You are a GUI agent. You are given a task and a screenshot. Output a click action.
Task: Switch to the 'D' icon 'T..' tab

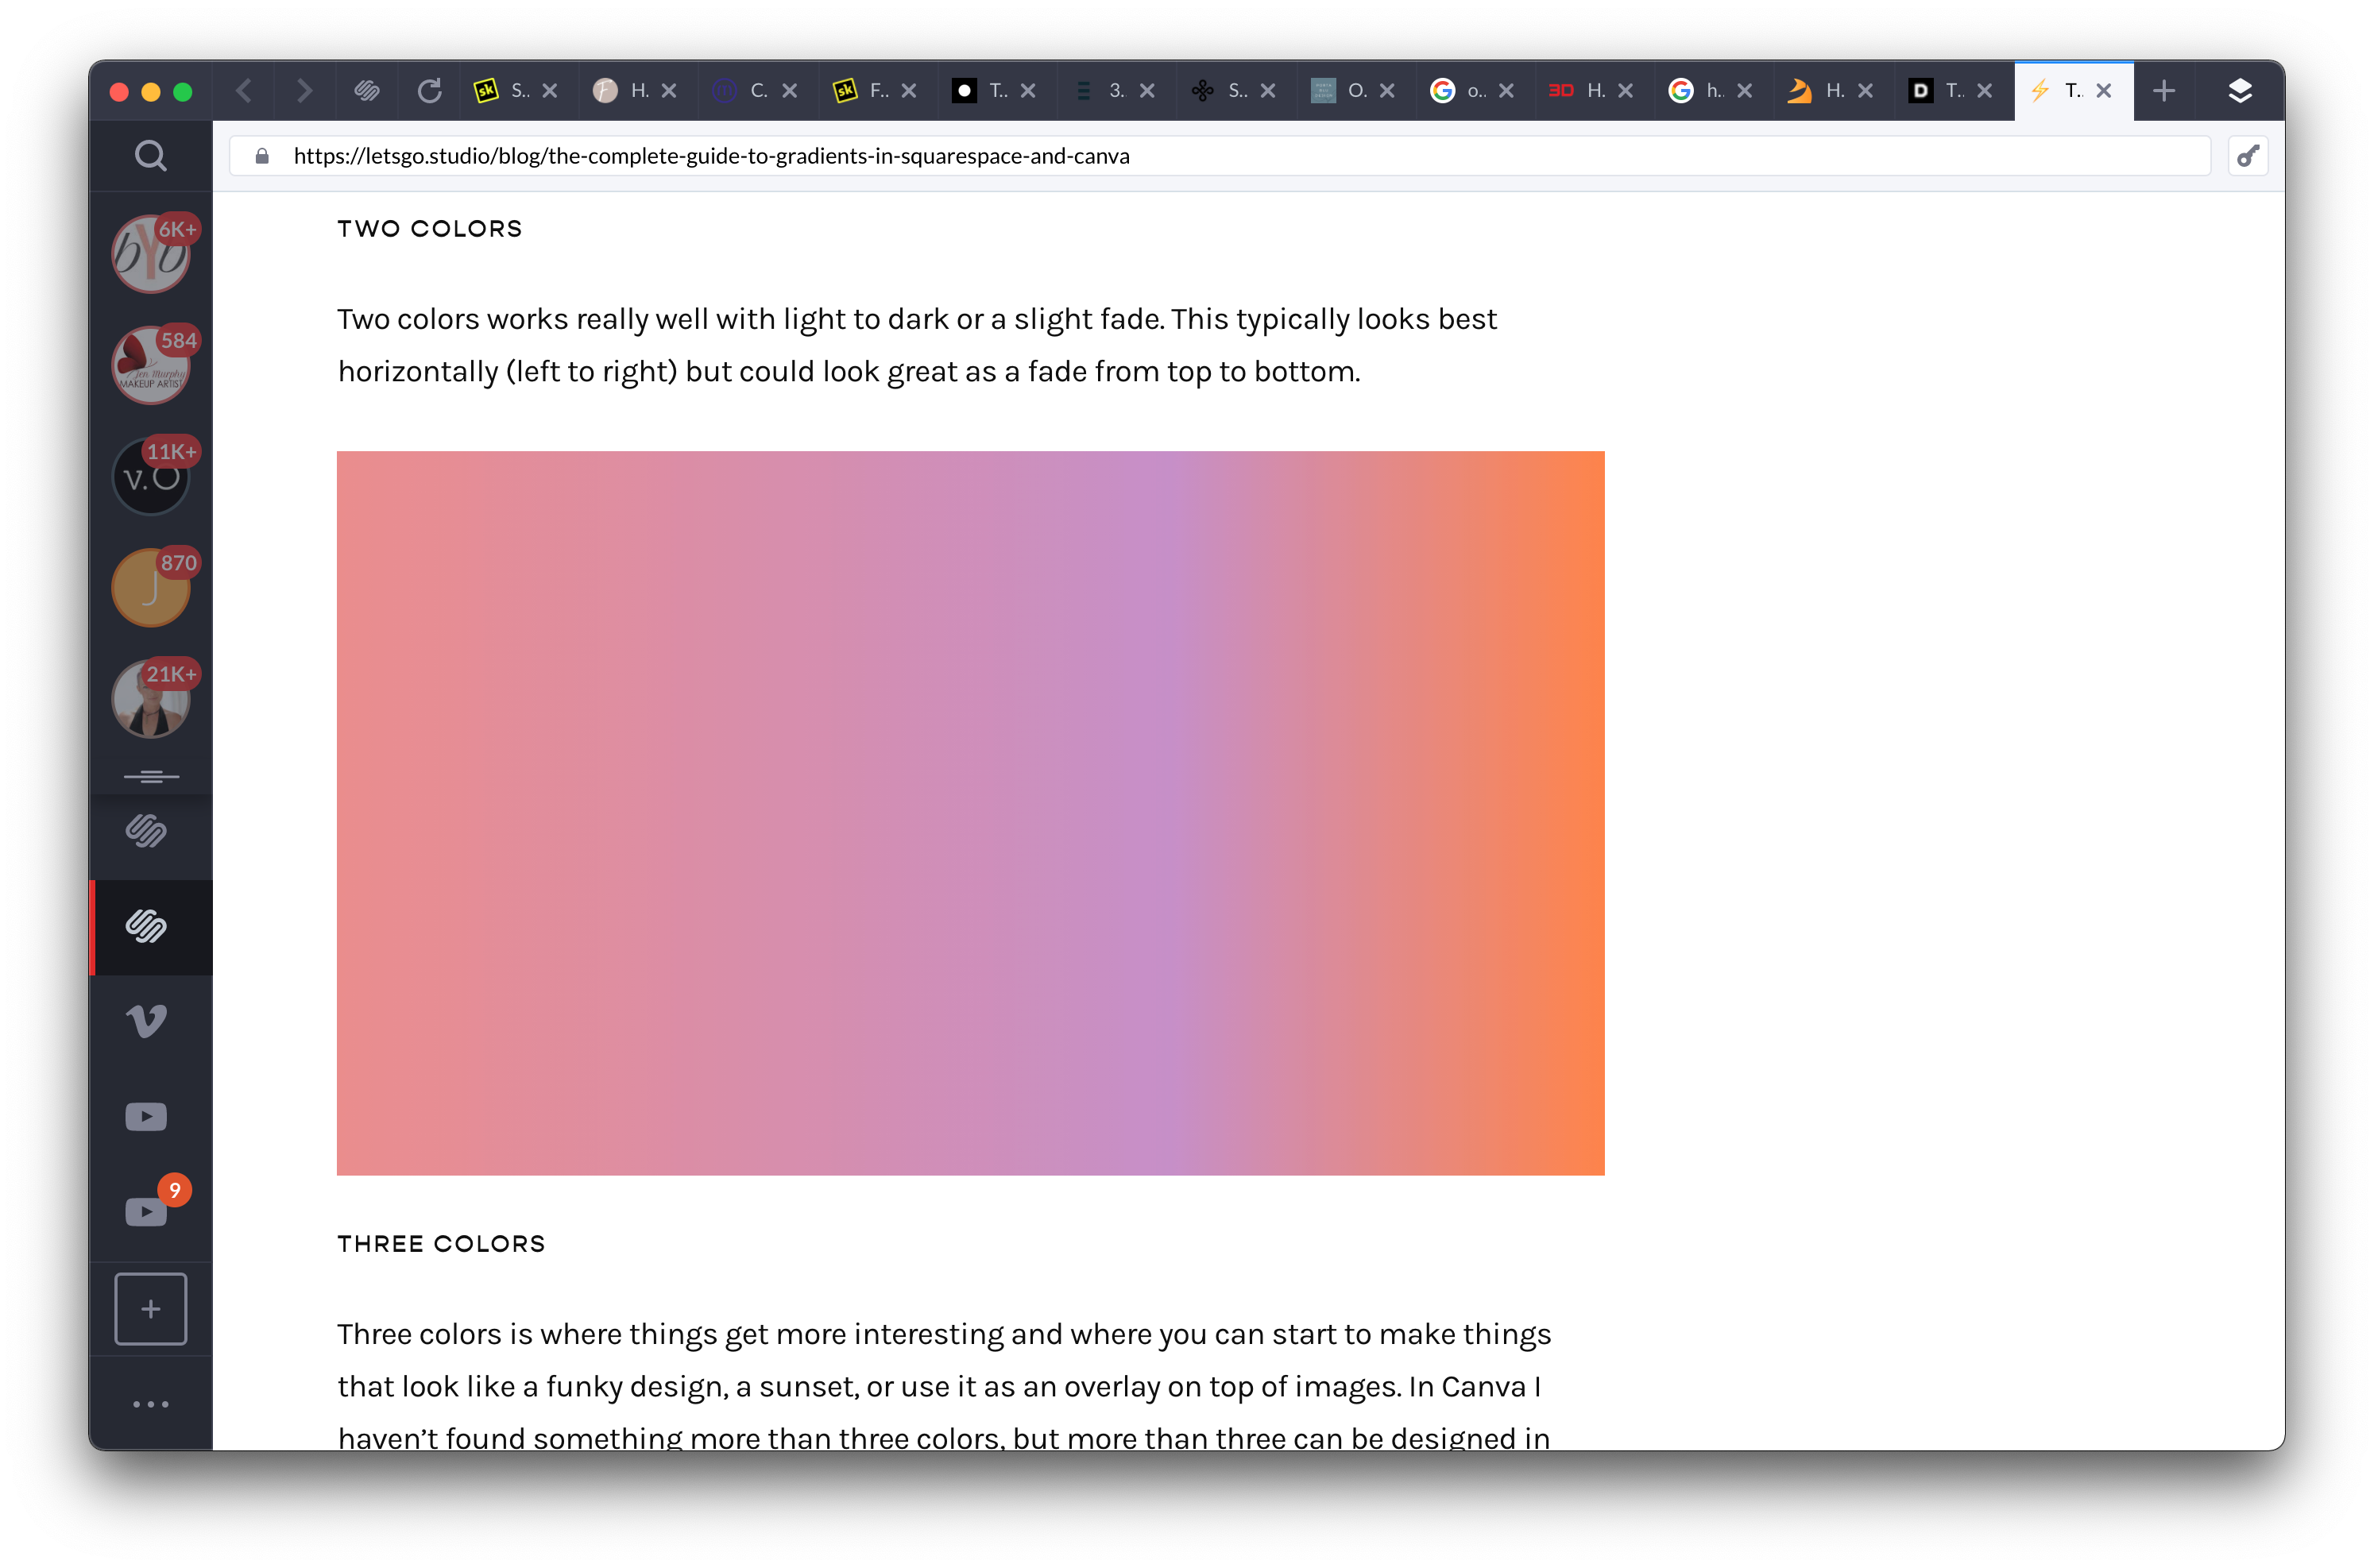(x=1938, y=91)
